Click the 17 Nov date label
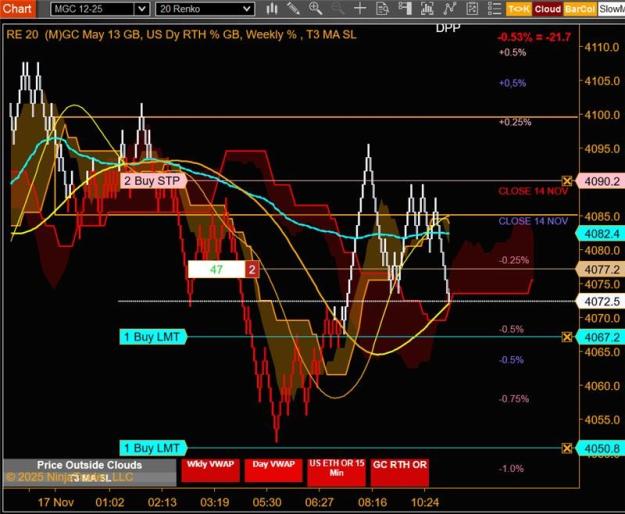This screenshot has height=514, width=625. [55, 502]
